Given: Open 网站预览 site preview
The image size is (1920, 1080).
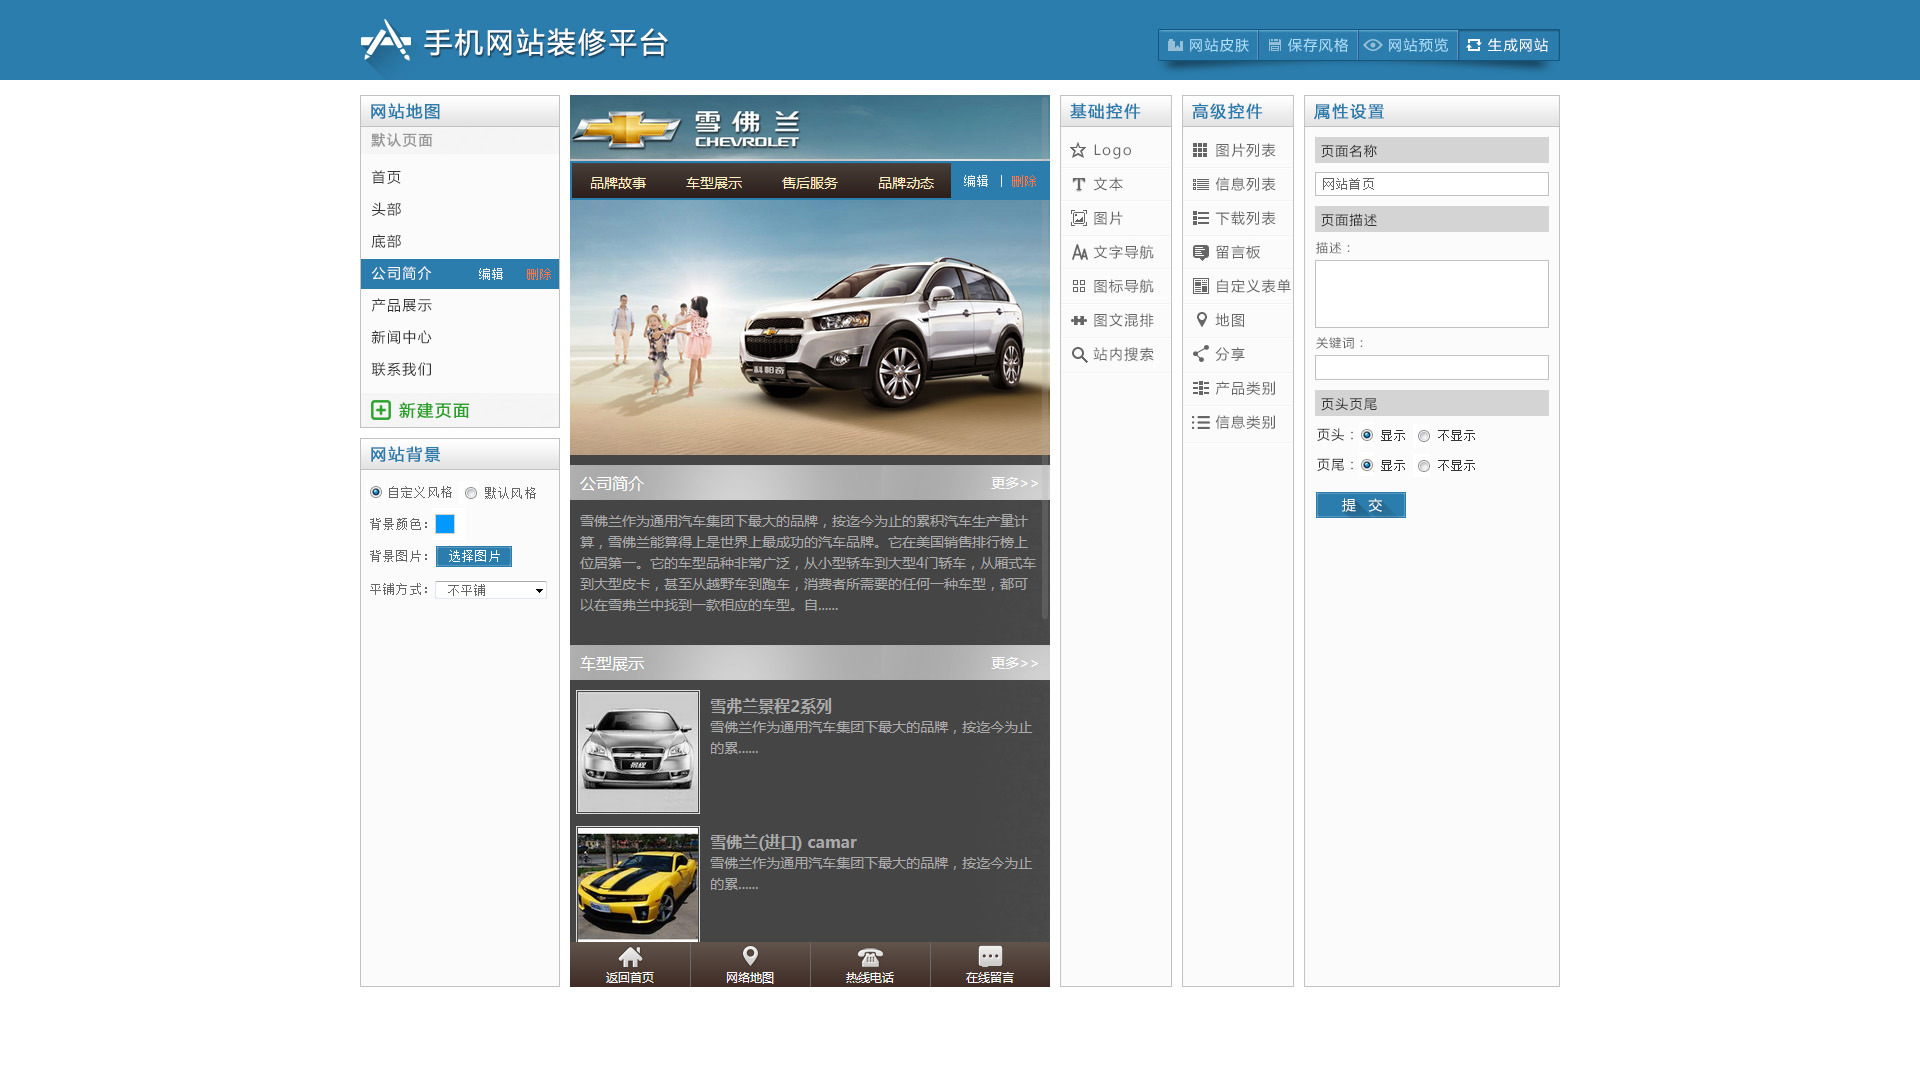Looking at the screenshot, I should point(1408,45).
